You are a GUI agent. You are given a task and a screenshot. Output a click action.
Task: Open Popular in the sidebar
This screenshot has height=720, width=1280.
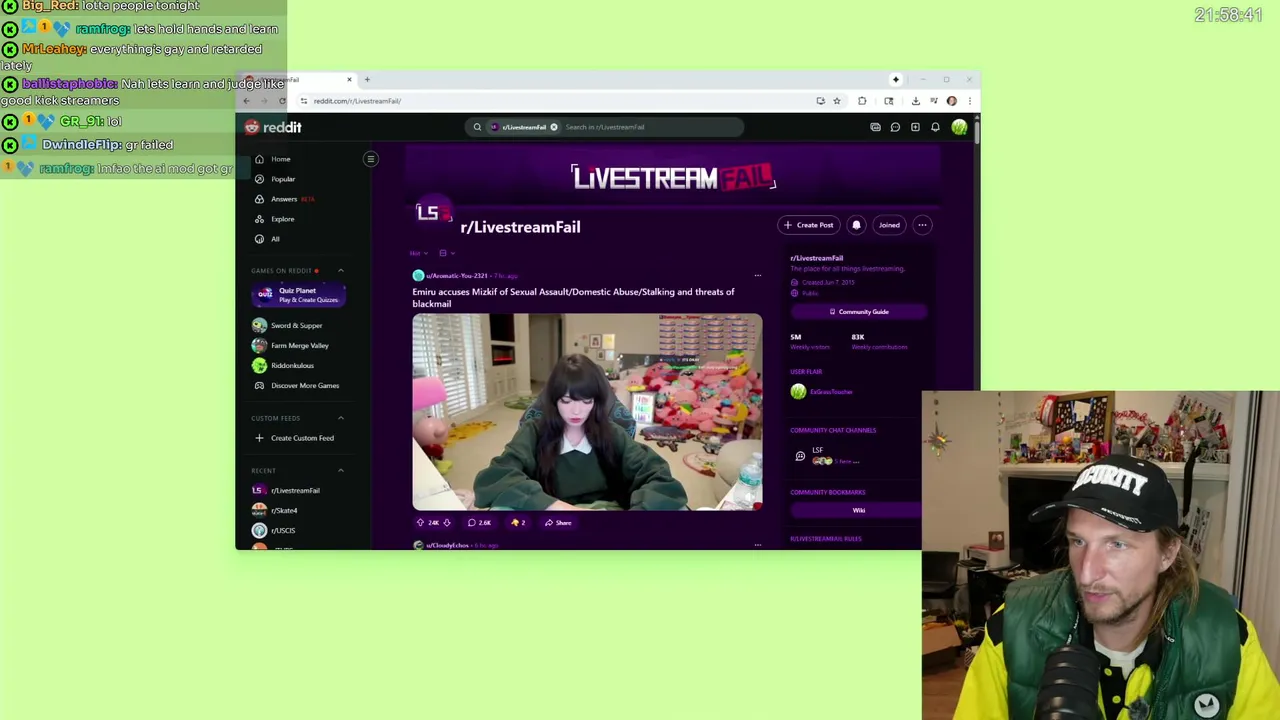(283, 179)
